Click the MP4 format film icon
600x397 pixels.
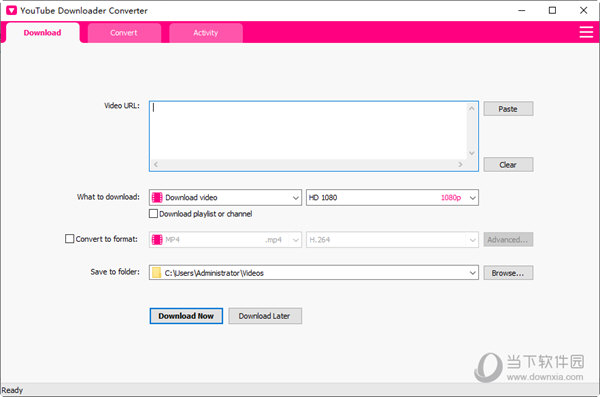point(157,240)
